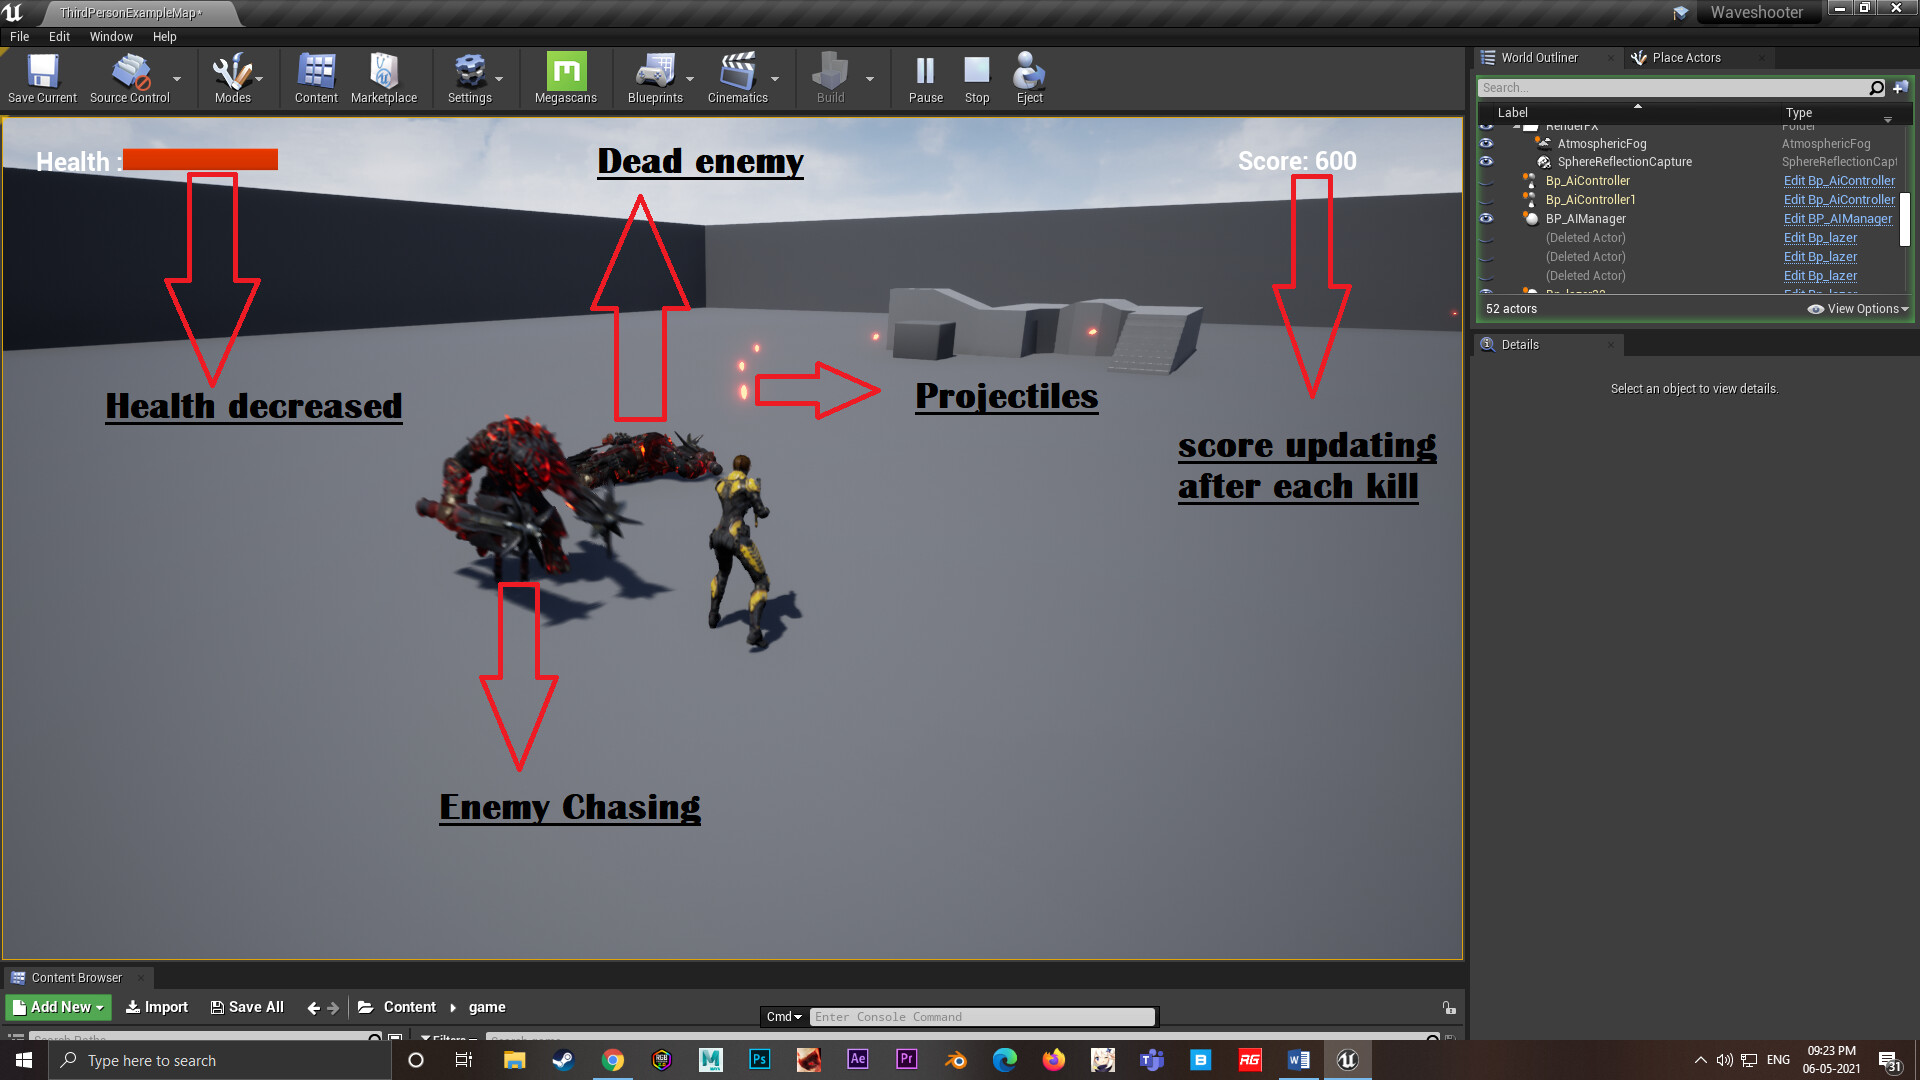This screenshot has height=1080, width=1920.
Task: Click the Edit BP_AIManager link
Action: point(1837,219)
